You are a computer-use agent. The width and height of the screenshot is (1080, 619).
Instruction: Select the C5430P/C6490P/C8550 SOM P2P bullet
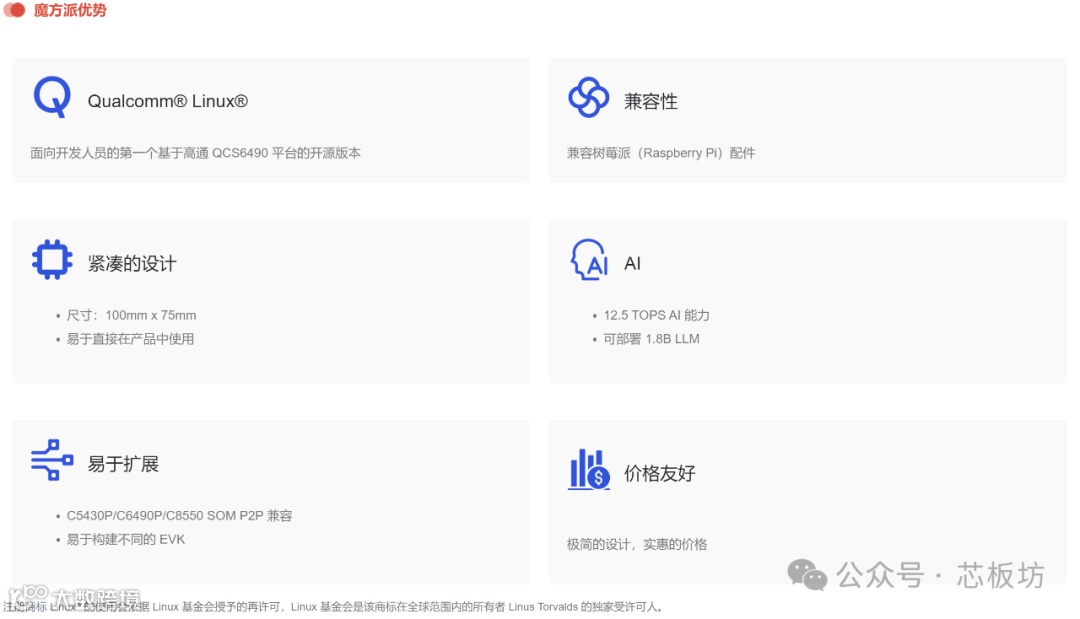coord(180,516)
